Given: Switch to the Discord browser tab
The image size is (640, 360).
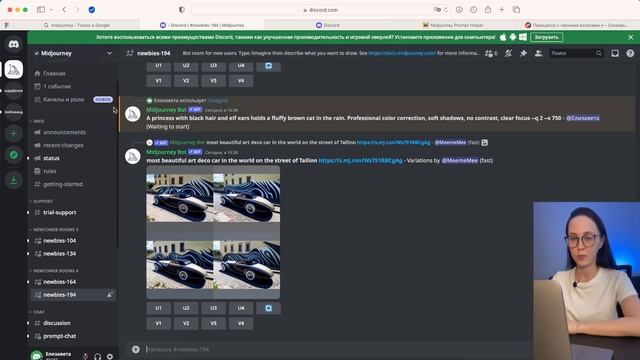Looking at the screenshot, I should (x=328, y=25).
